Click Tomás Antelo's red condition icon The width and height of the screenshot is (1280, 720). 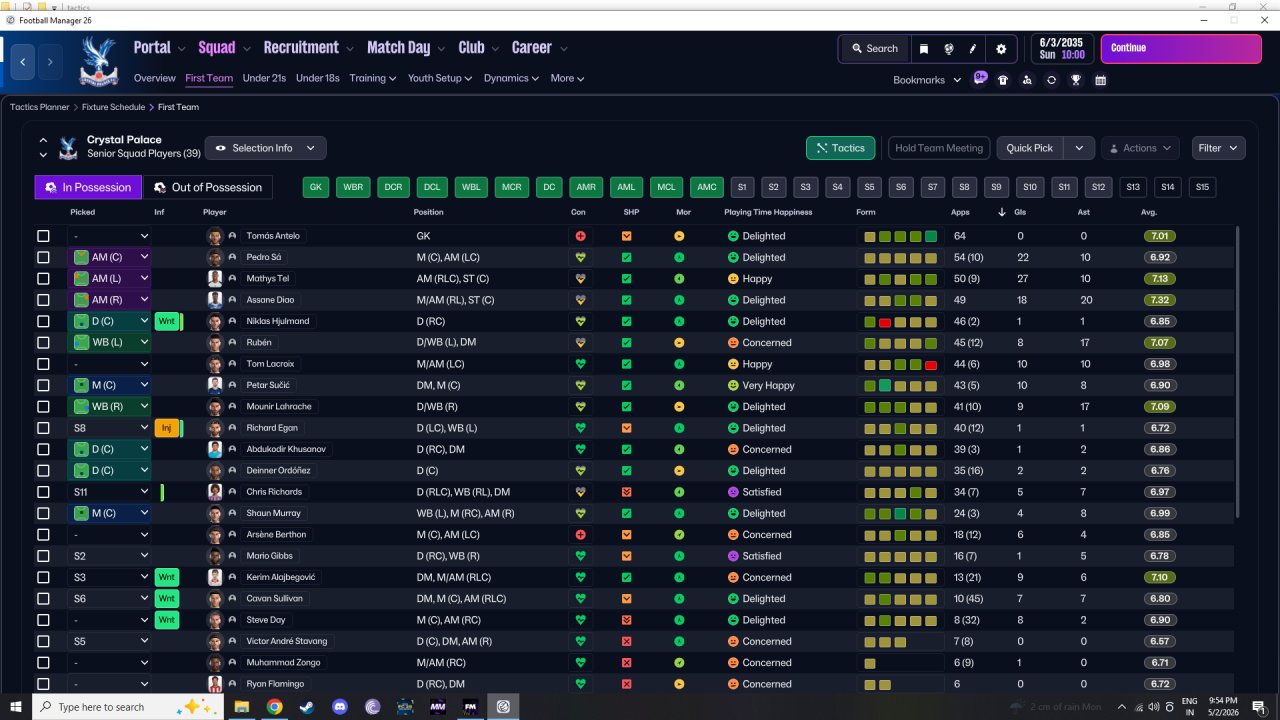click(x=580, y=236)
